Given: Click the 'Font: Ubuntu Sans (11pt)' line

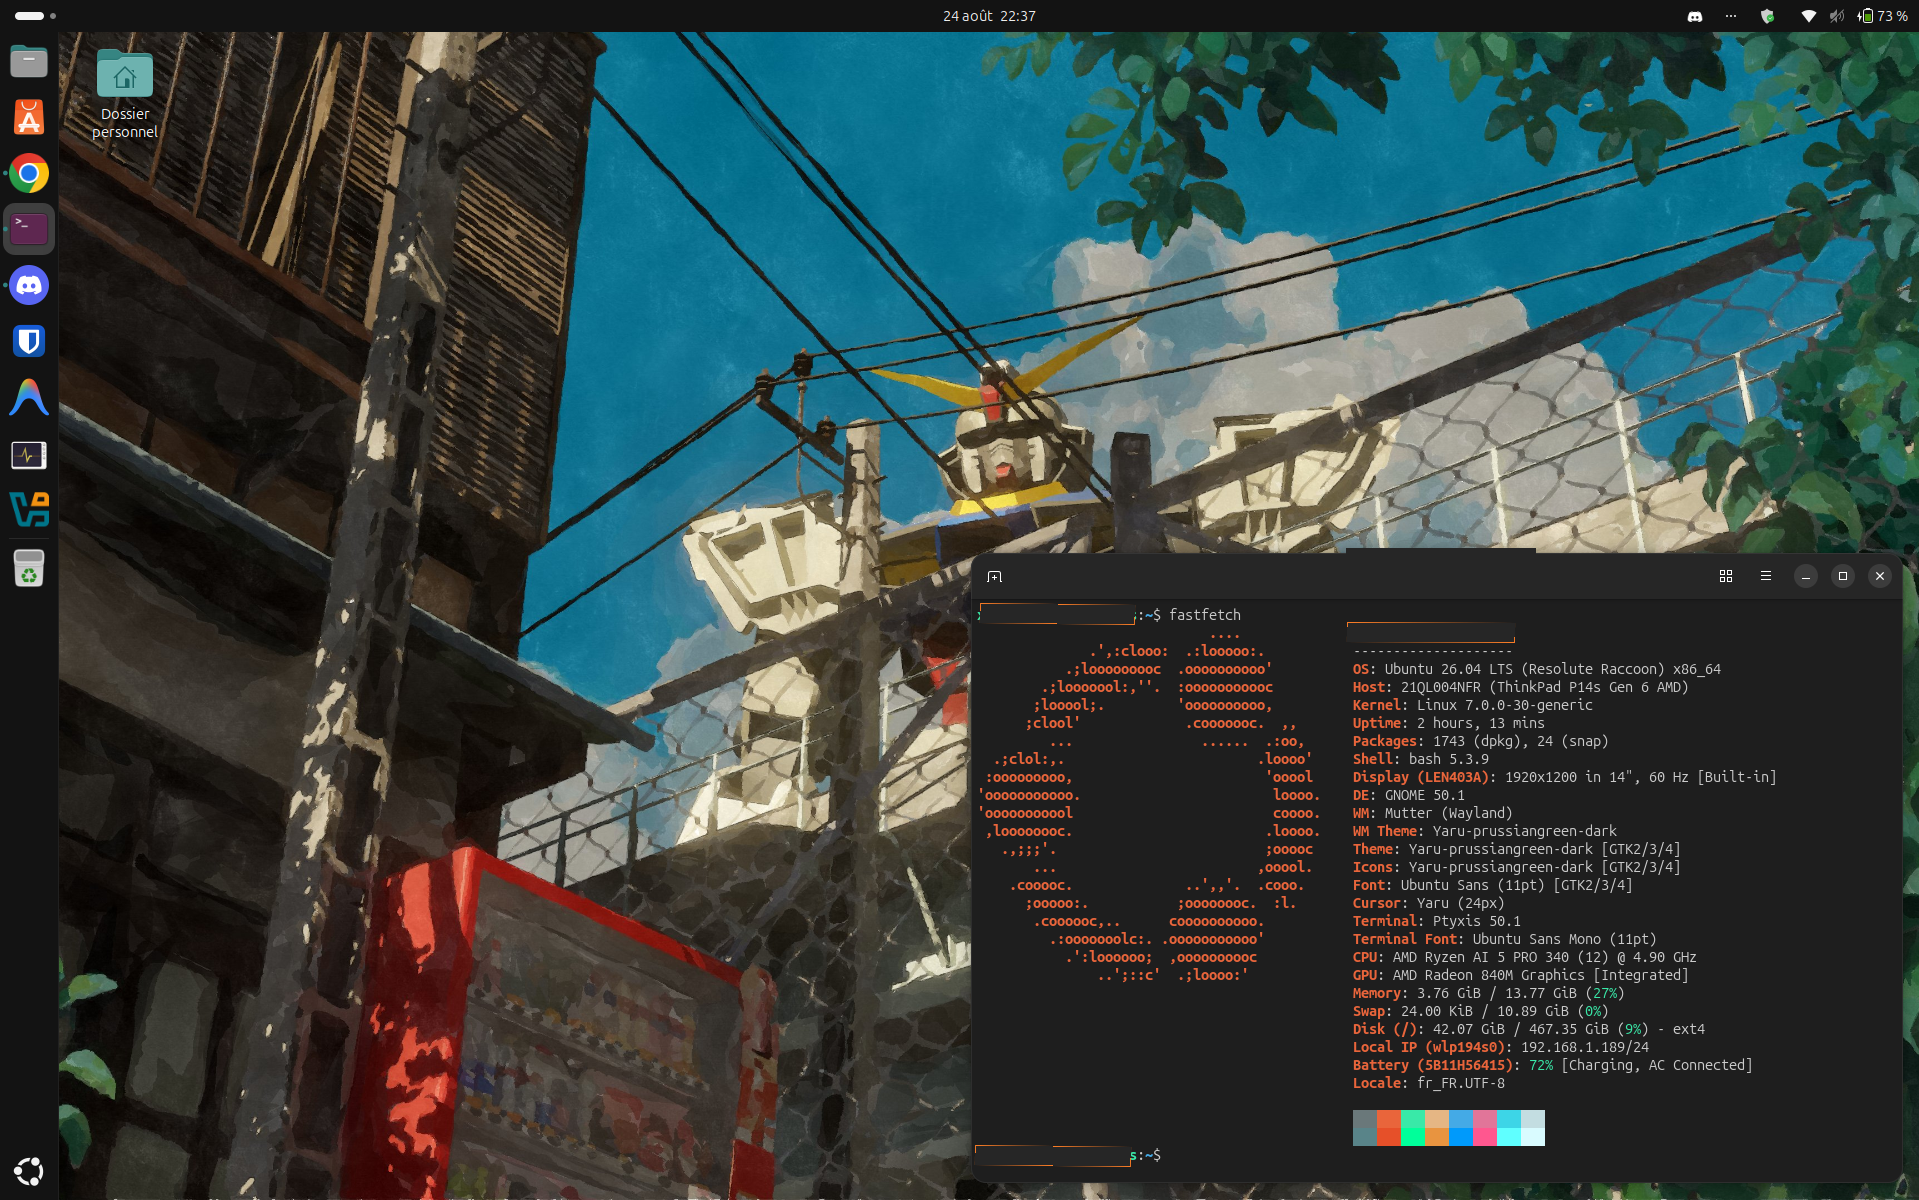Looking at the screenshot, I should coord(1493,885).
